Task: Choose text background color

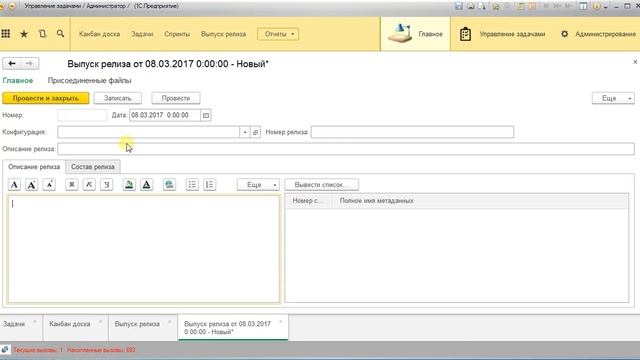Action: 129,184
